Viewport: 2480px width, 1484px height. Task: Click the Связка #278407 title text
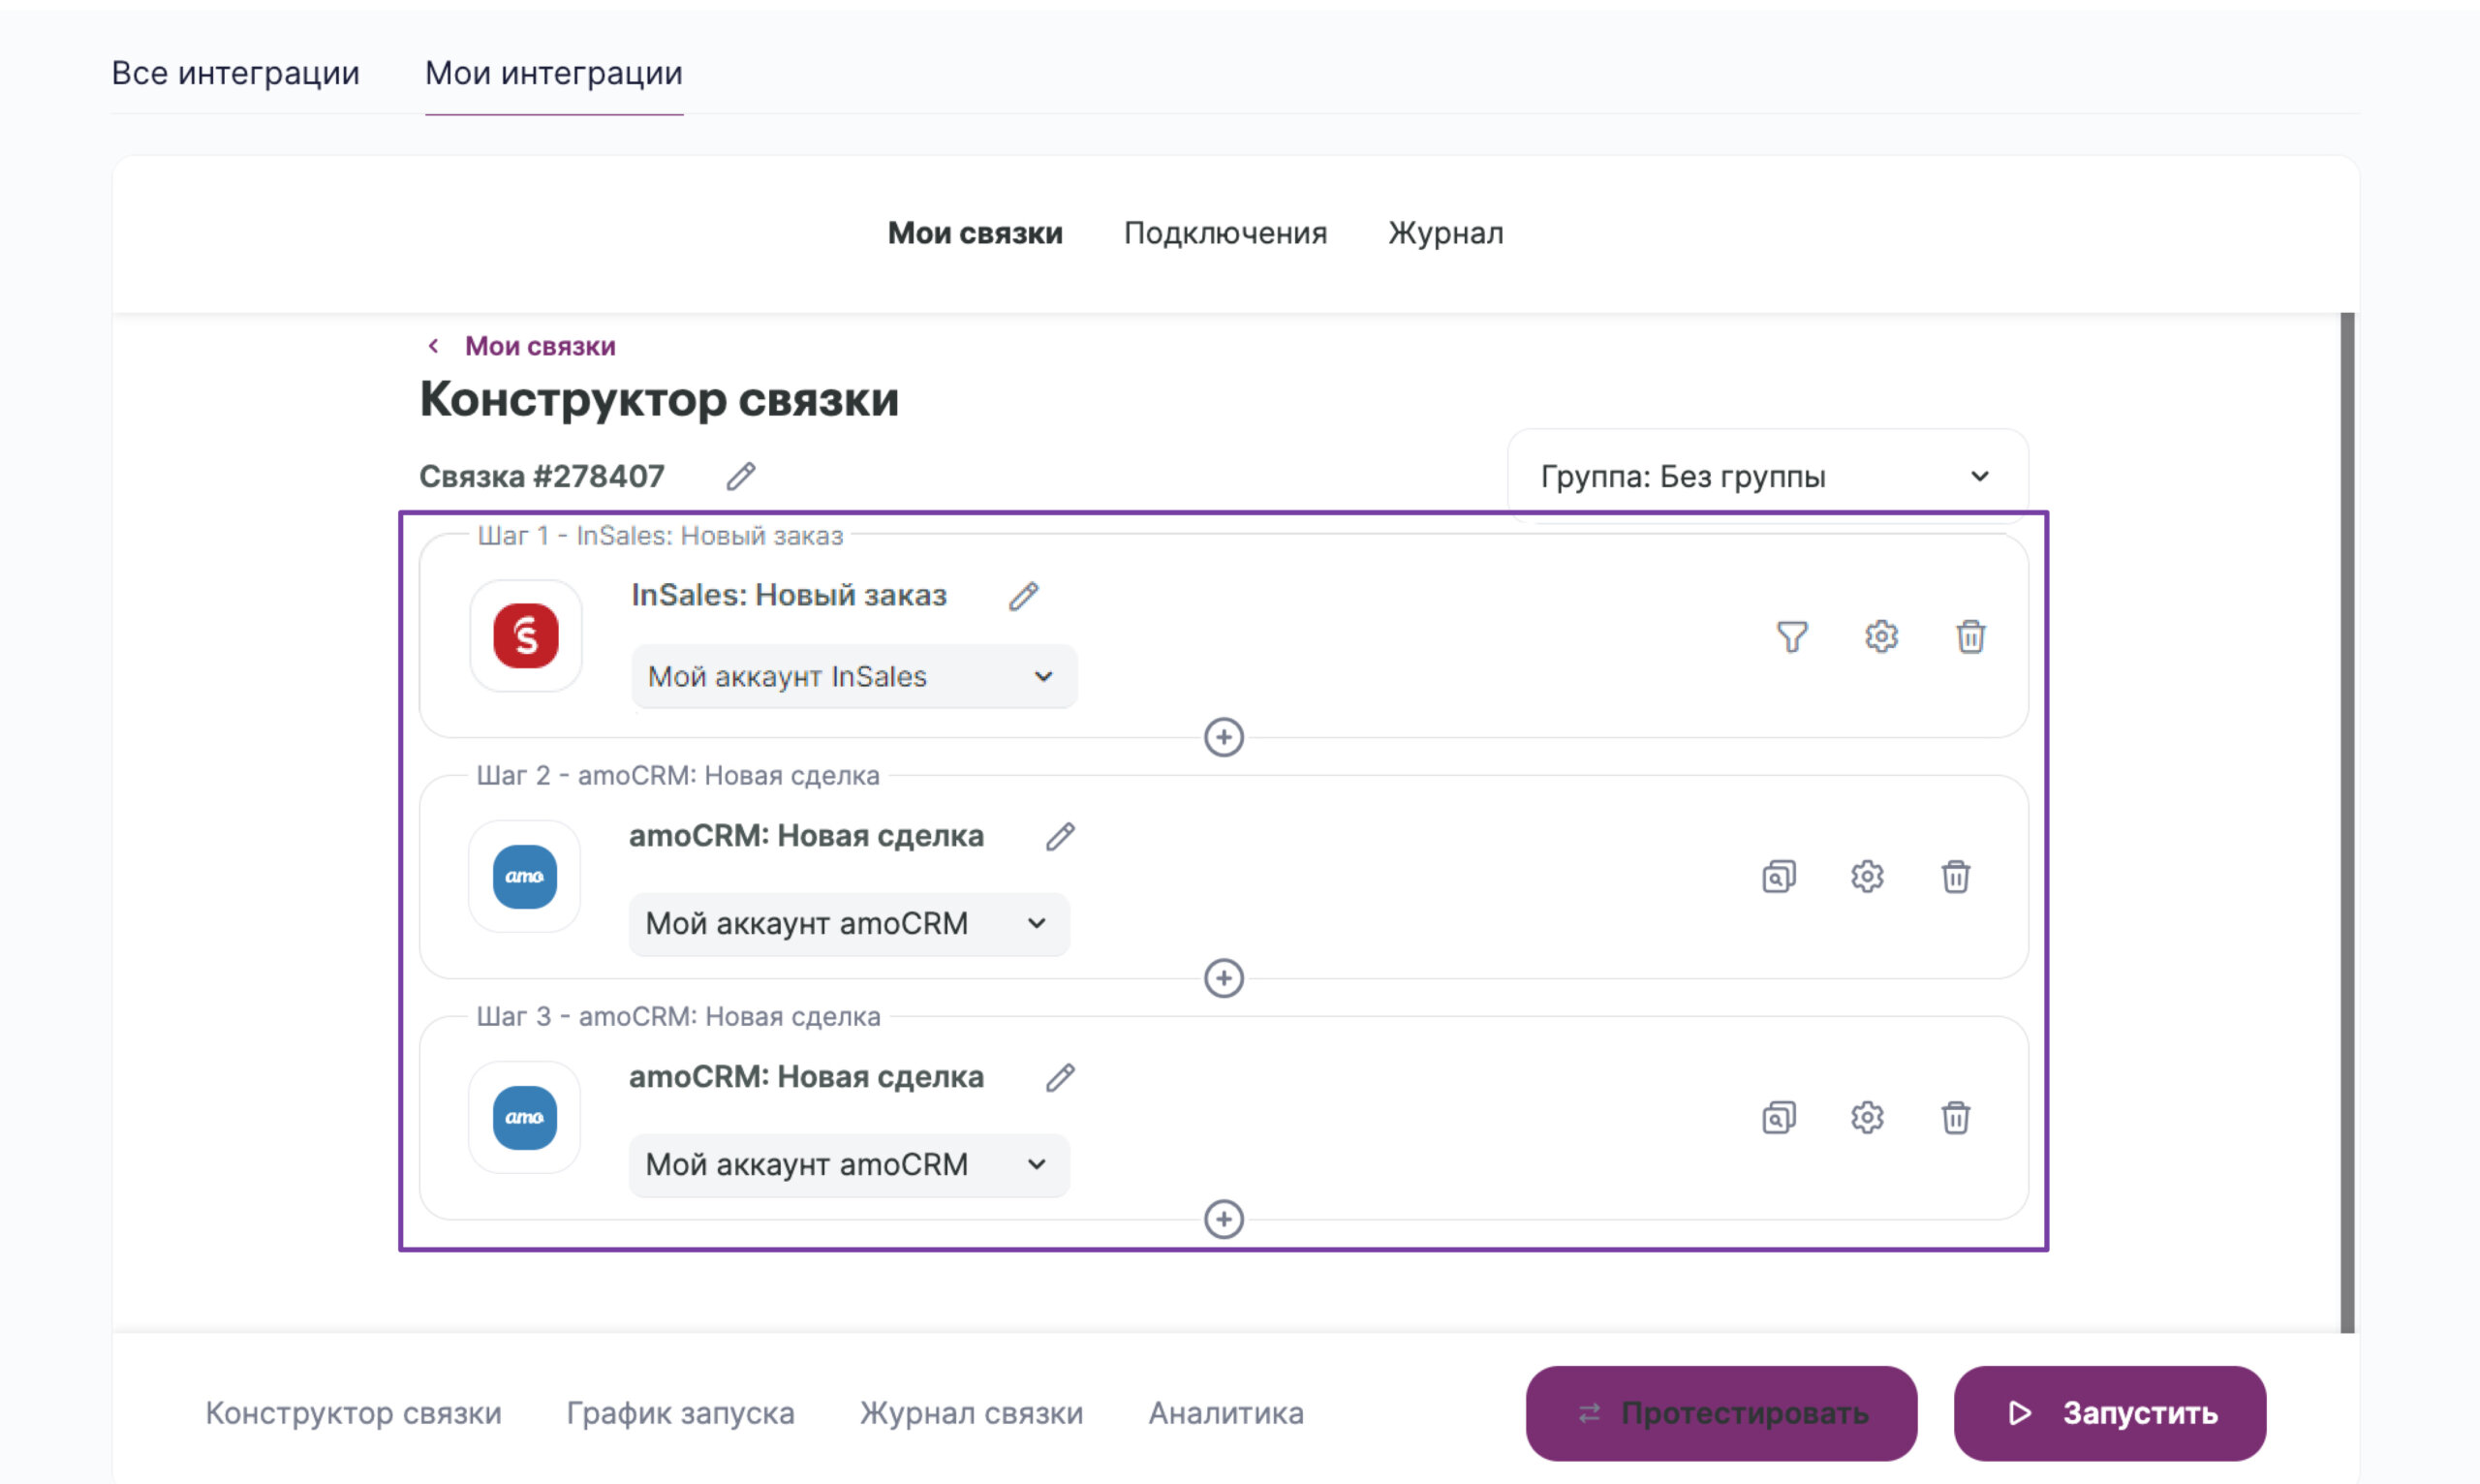[x=541, y=477]
